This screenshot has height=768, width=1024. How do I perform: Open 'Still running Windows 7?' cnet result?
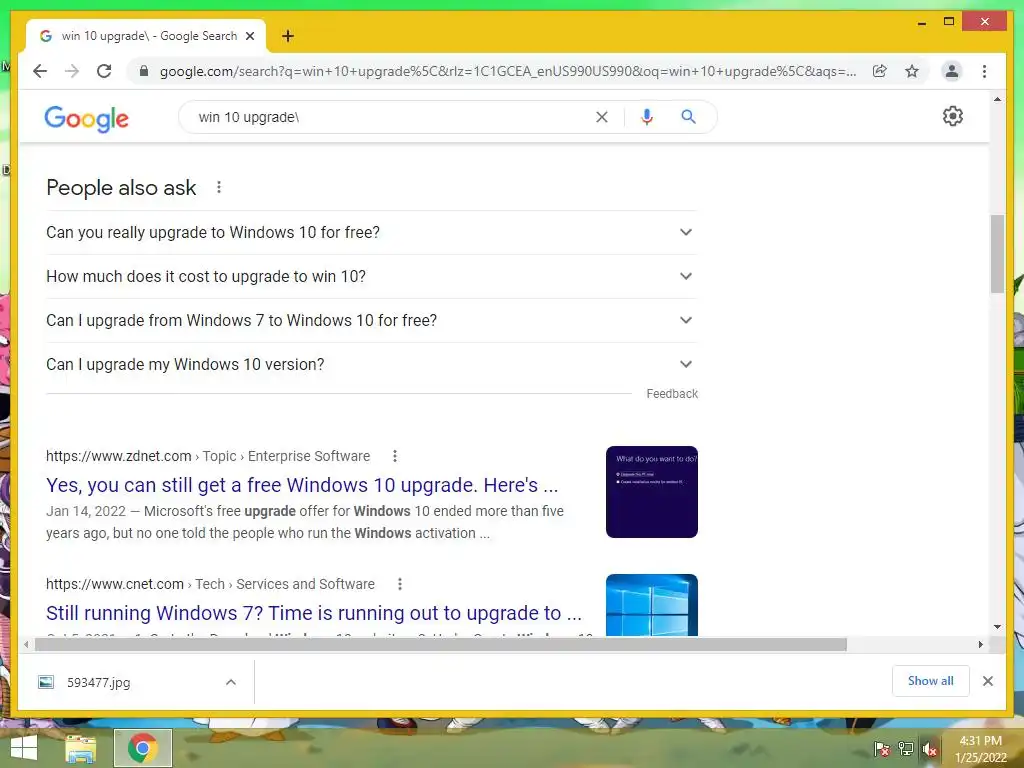pyautogui.click(x=313, y=613)
